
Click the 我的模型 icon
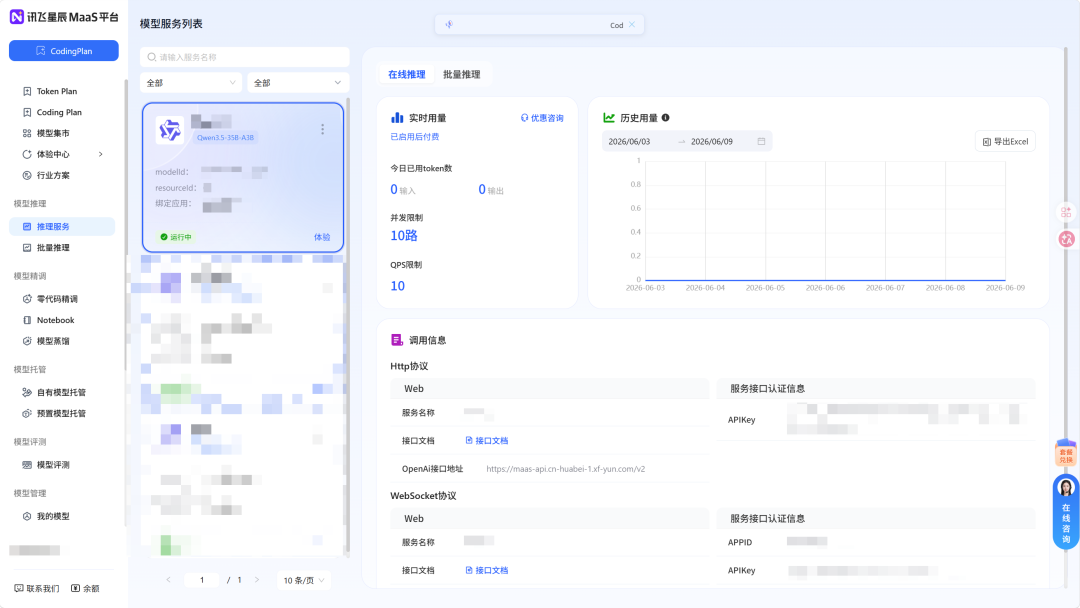27,516
